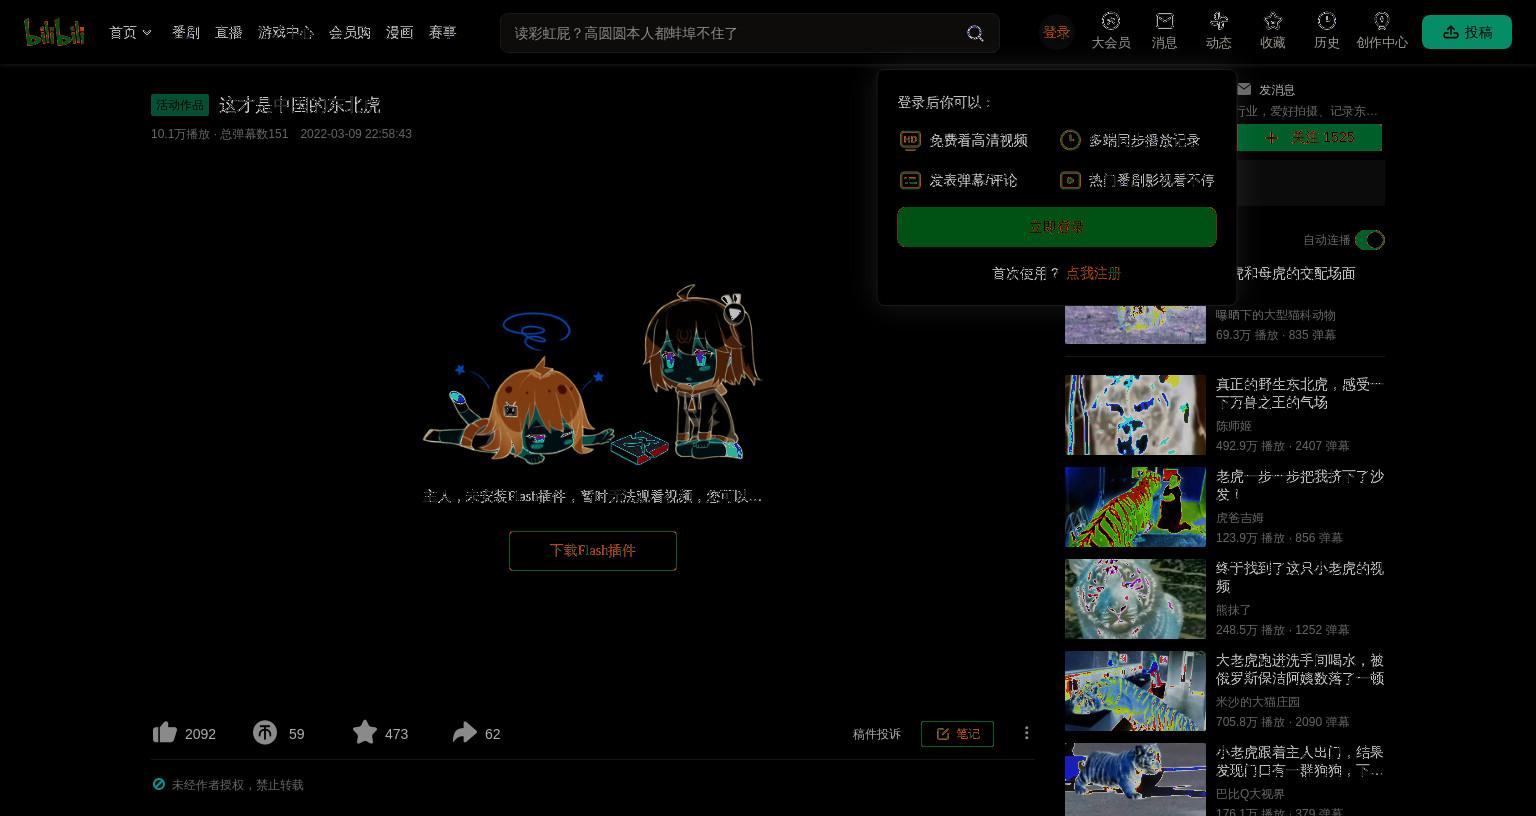The image size is (1536, 816).
Task: Click the share arrow icon with 62
Action: [x=465, y=733]
